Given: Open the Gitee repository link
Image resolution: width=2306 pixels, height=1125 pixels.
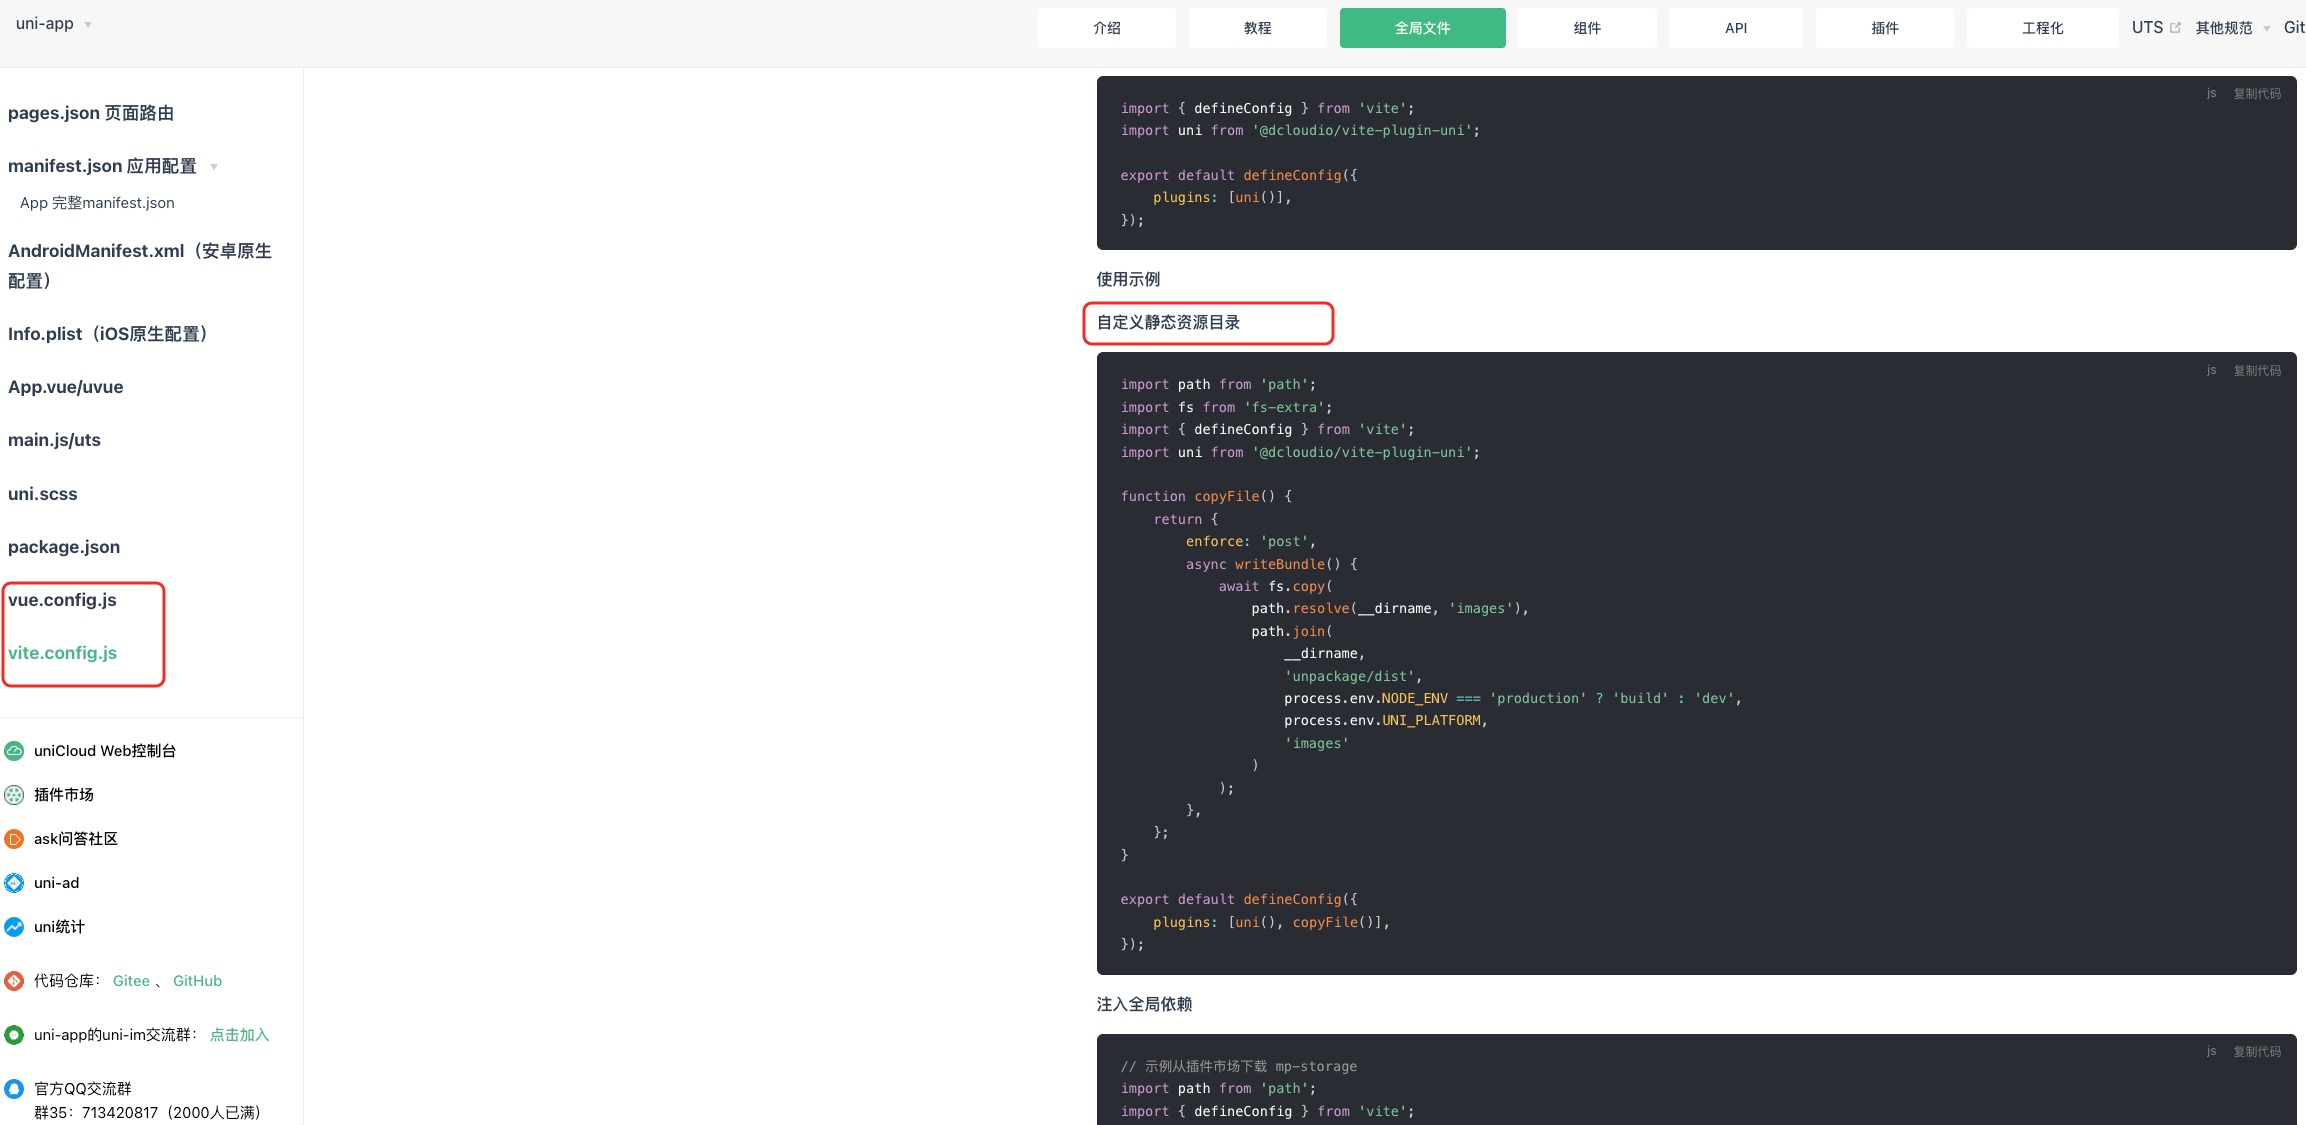Looking at the screenshot, I should tap(131, 981).
